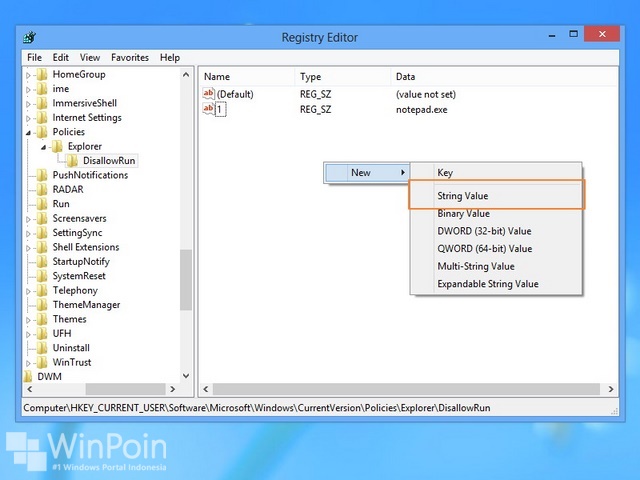640x480 pixels.
Task: Open the Help menu
Action: point(170,58)
